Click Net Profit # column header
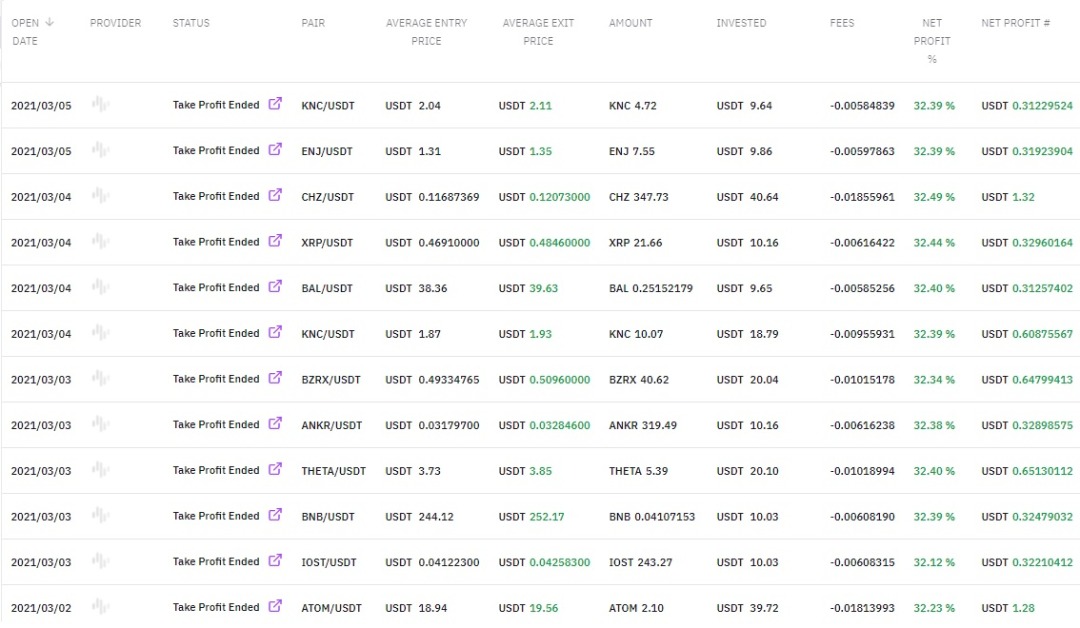Image resolution: width=1080 pixels, height=628 pixels. pyautogui.click(x=1015, y=23)
